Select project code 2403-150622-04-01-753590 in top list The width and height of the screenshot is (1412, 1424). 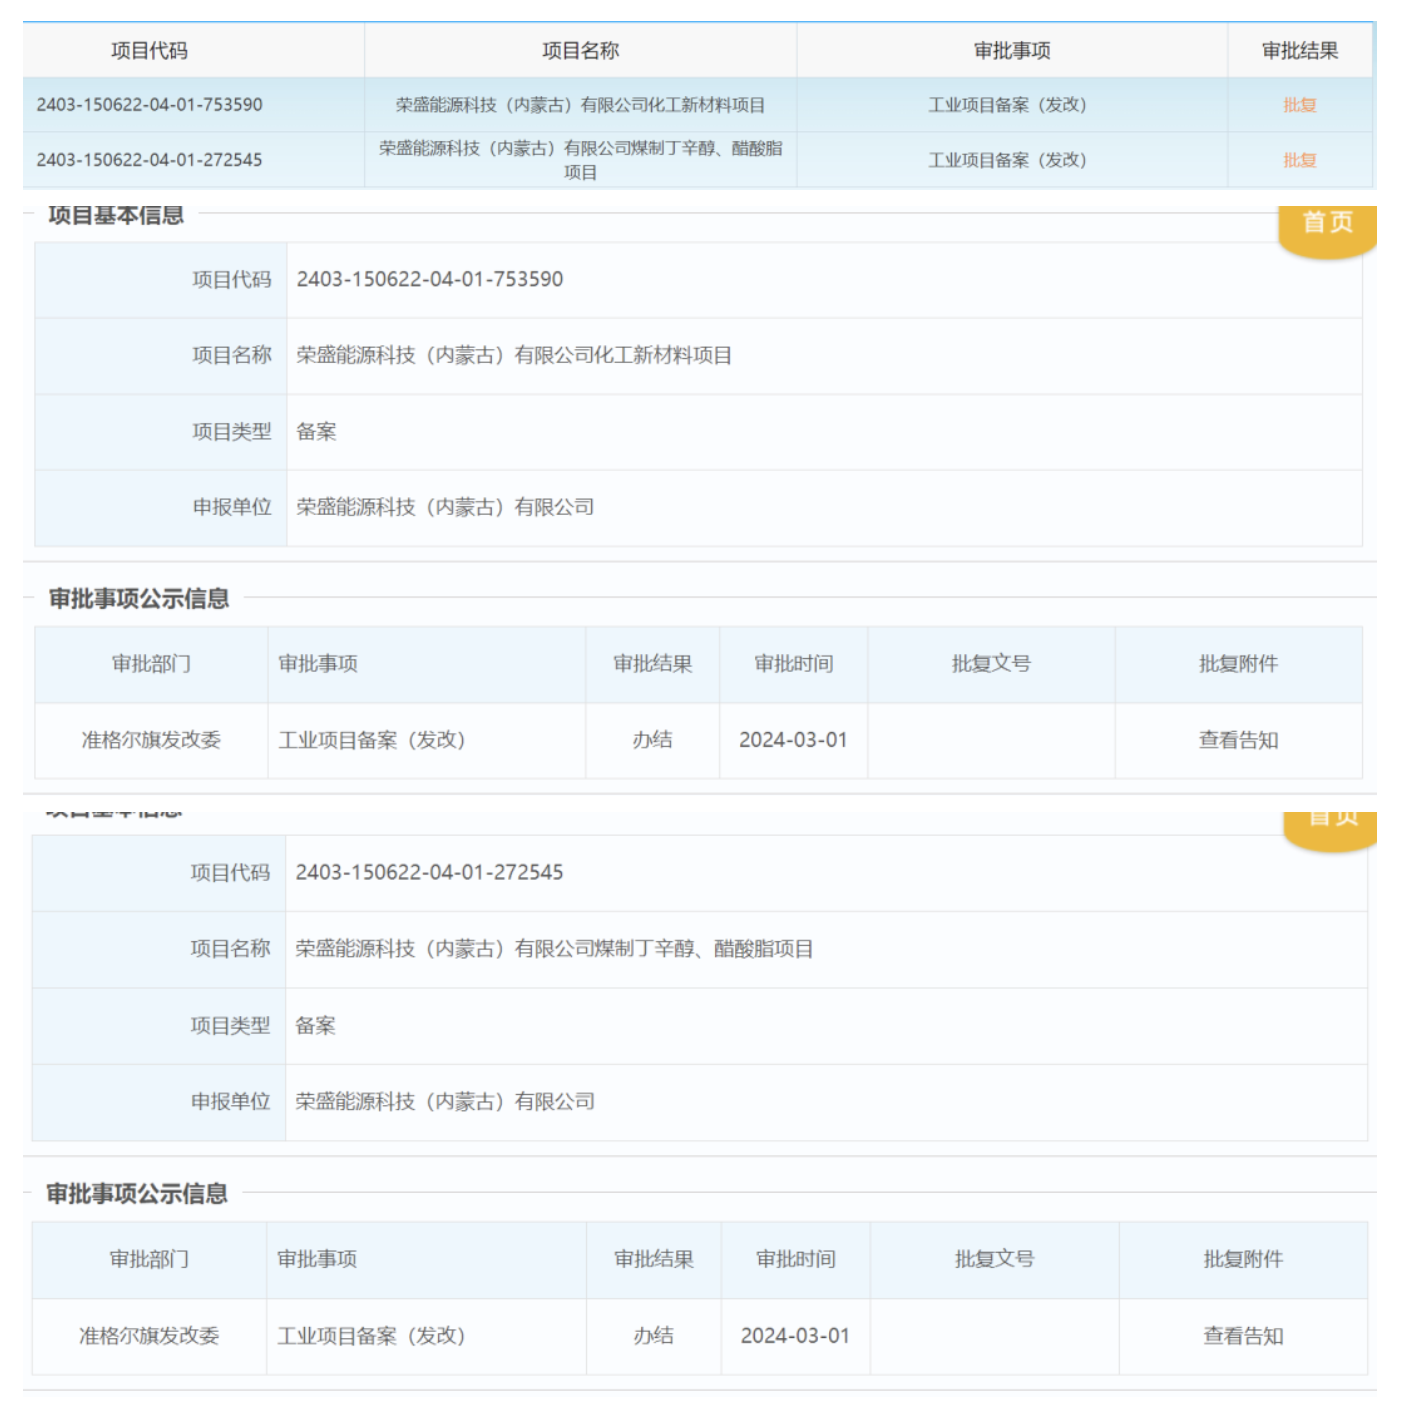[150, 105]
